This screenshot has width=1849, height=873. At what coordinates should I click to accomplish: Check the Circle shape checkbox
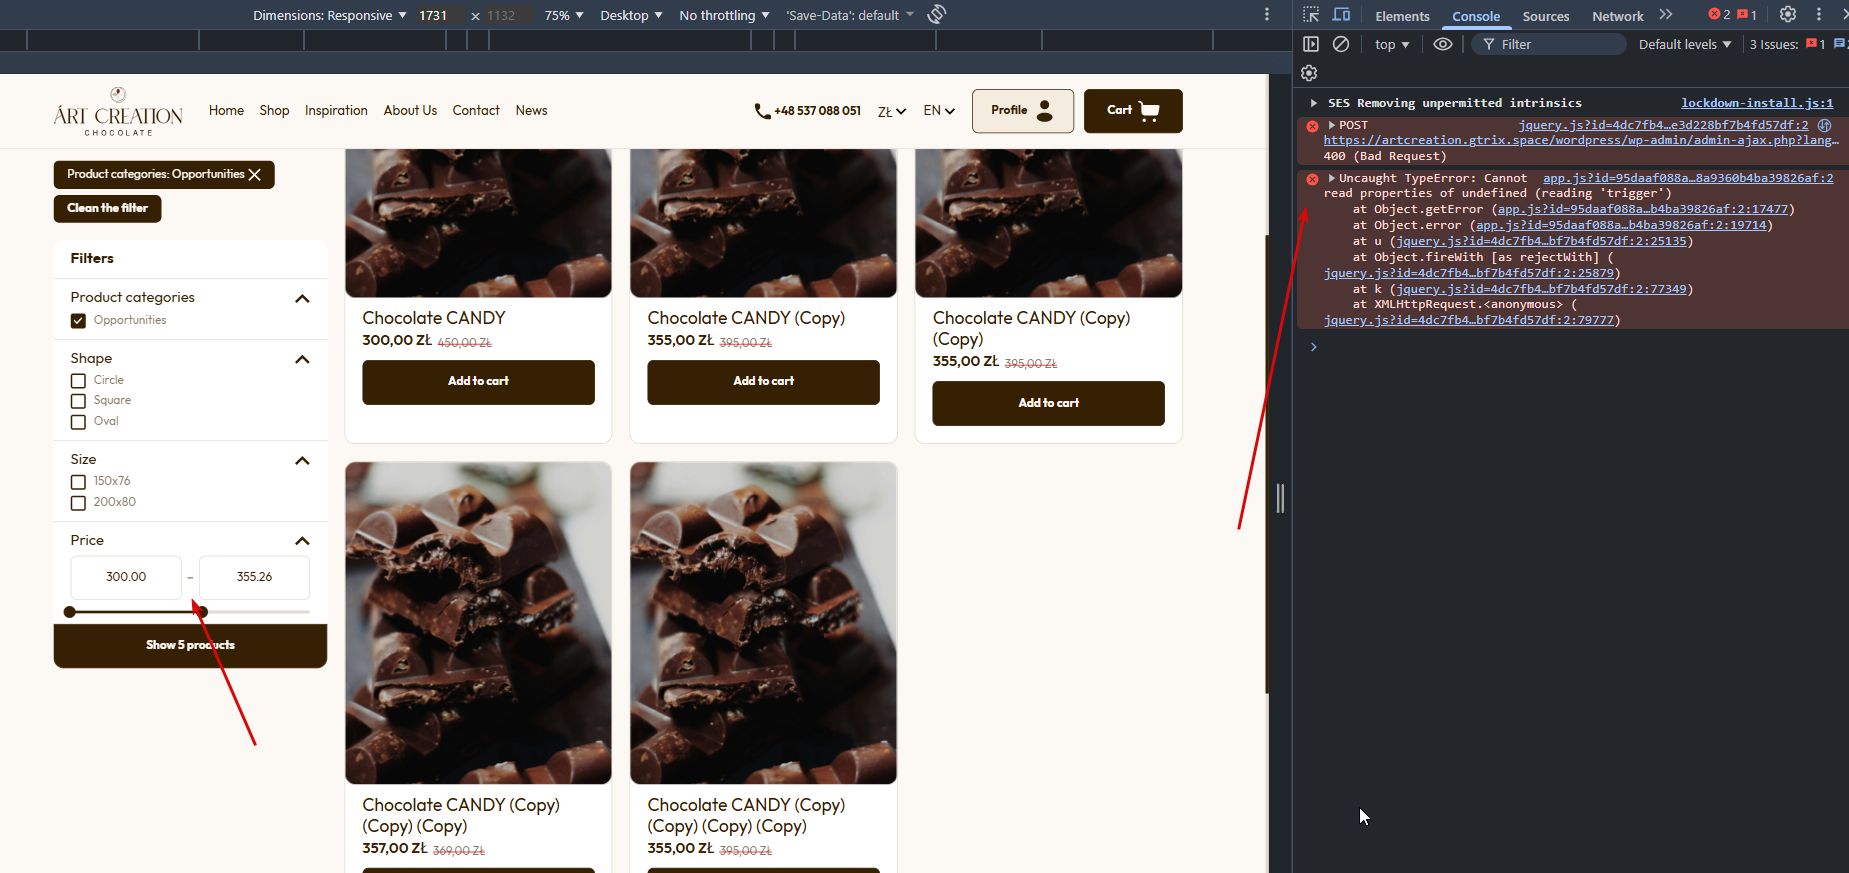[x=78, y=381]
